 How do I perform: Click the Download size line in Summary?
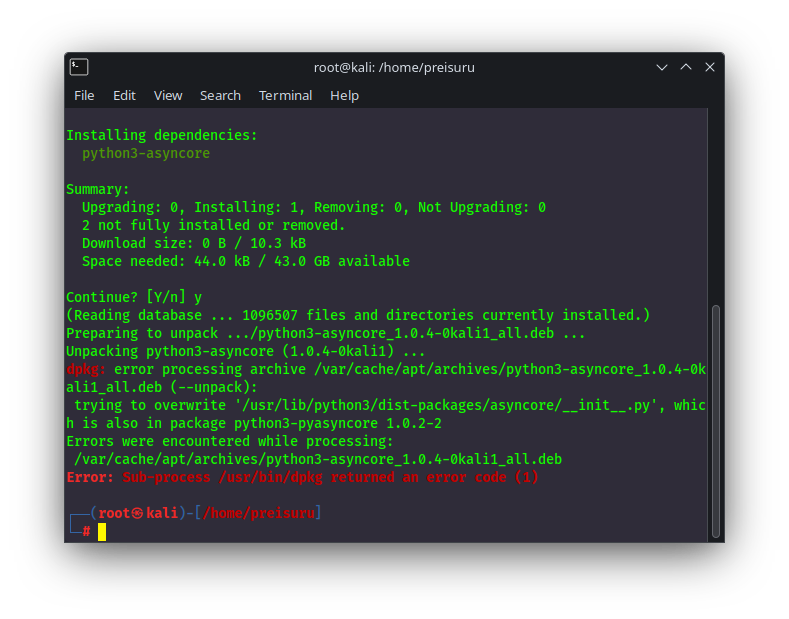(x=194, y=243)
